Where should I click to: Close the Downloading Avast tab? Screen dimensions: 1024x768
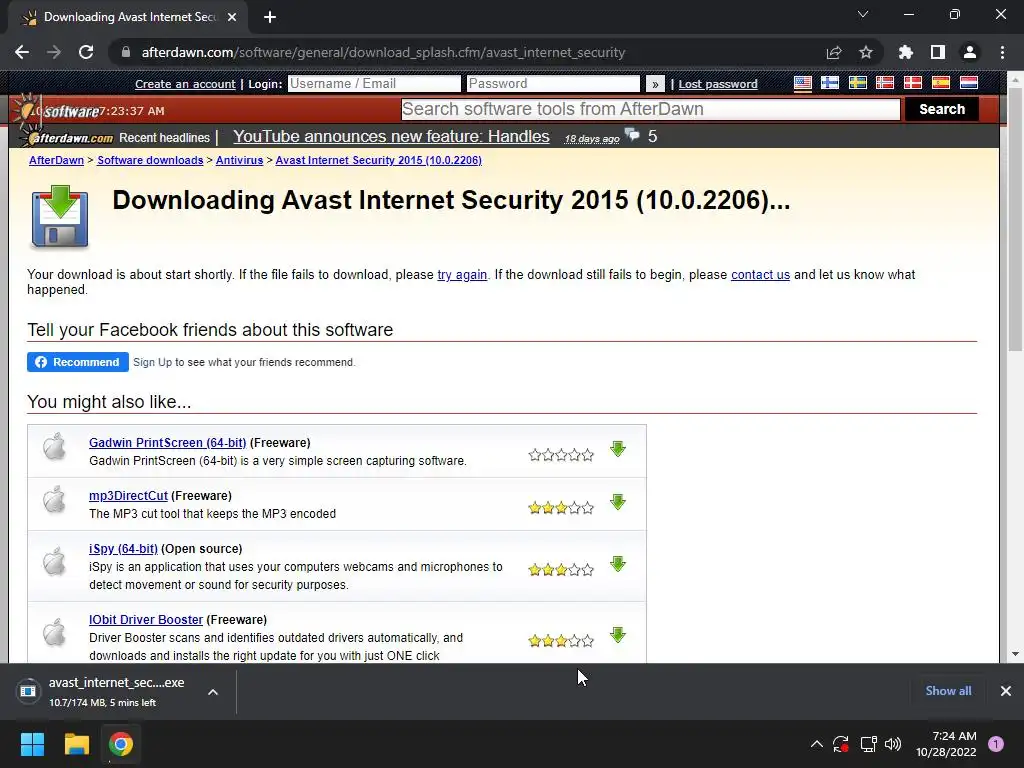232,17
